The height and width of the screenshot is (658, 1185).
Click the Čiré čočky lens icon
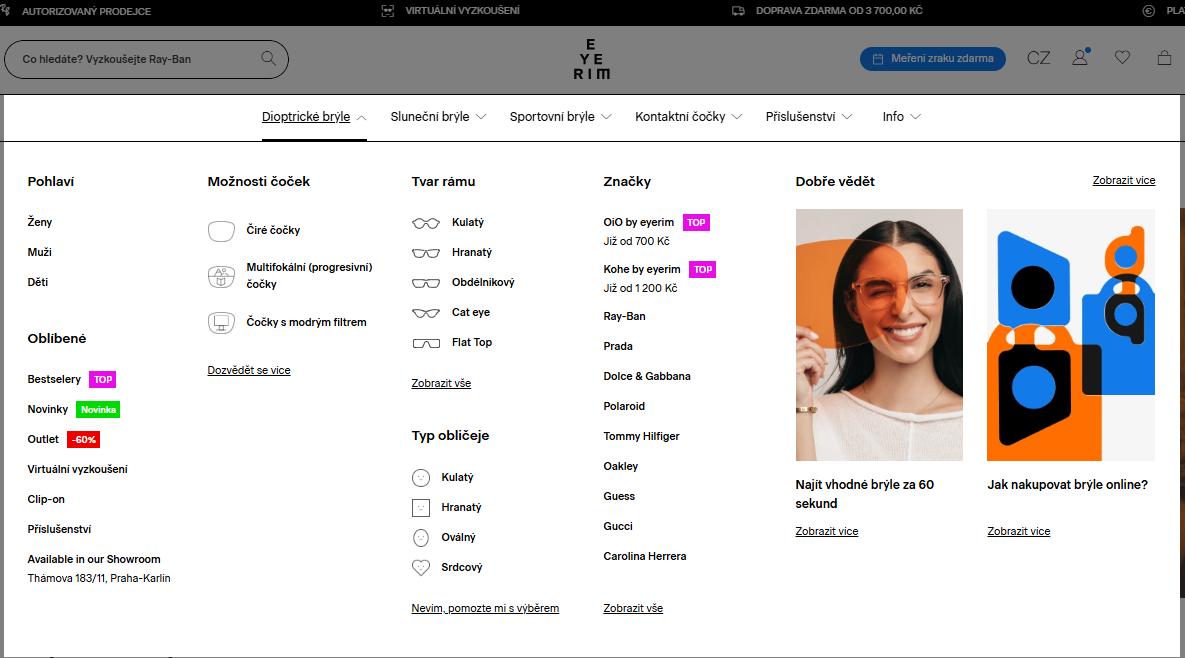point(221,231)
